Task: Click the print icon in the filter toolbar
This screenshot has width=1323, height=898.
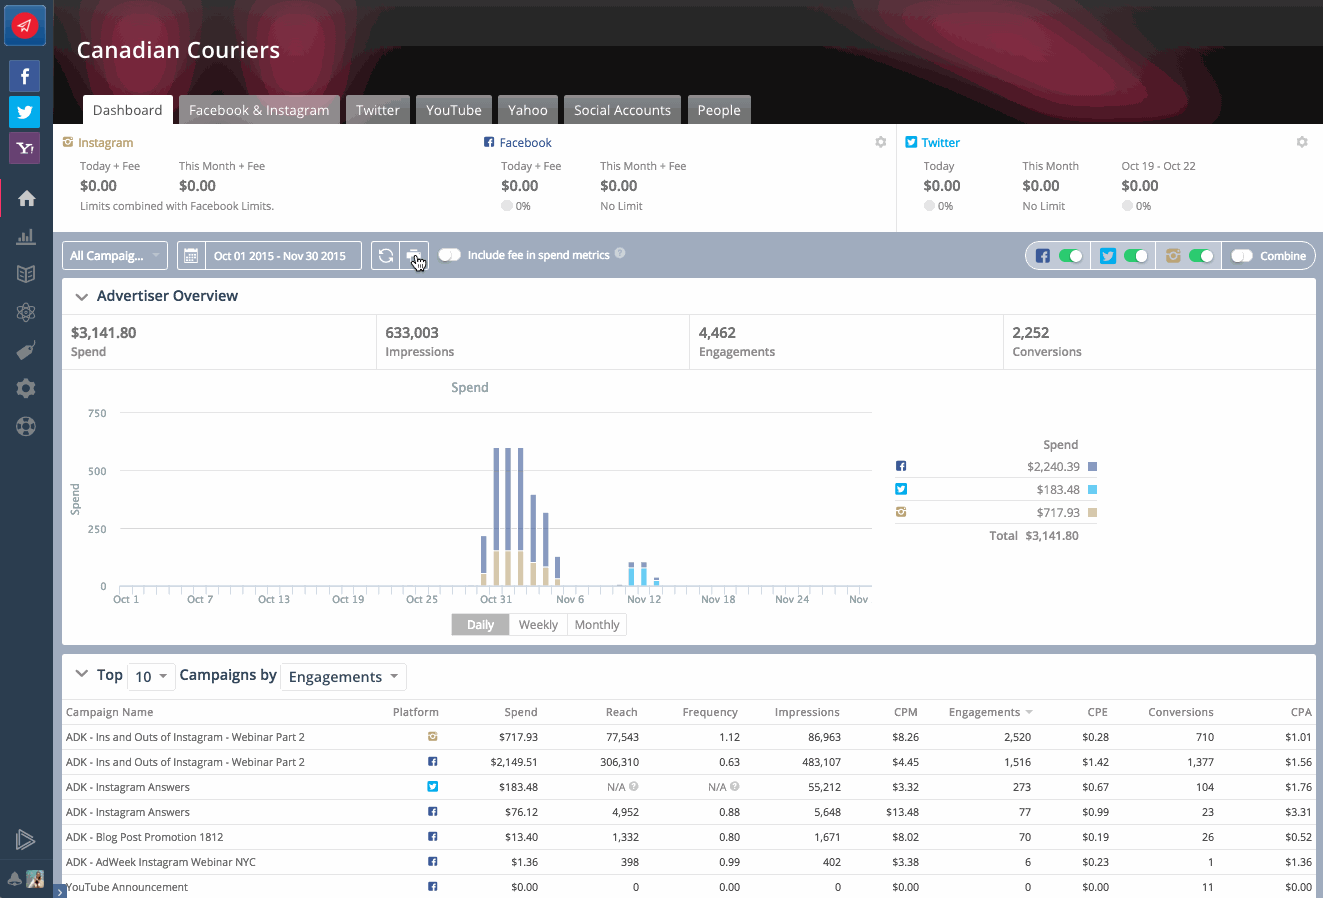Action: pos(413,255)
